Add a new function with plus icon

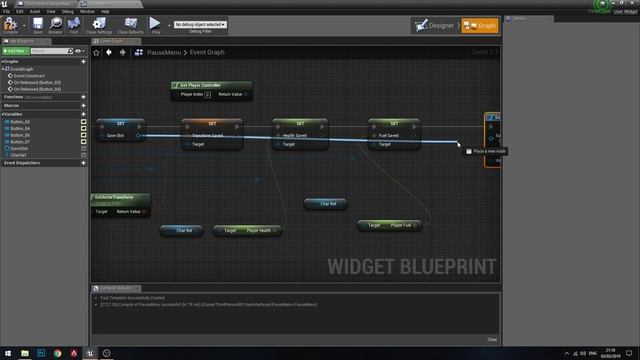coord(83,97)
